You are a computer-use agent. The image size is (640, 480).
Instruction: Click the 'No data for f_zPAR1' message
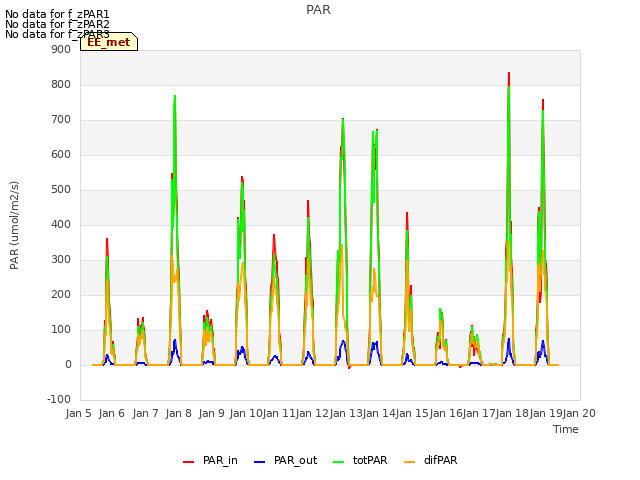(57, 15)
